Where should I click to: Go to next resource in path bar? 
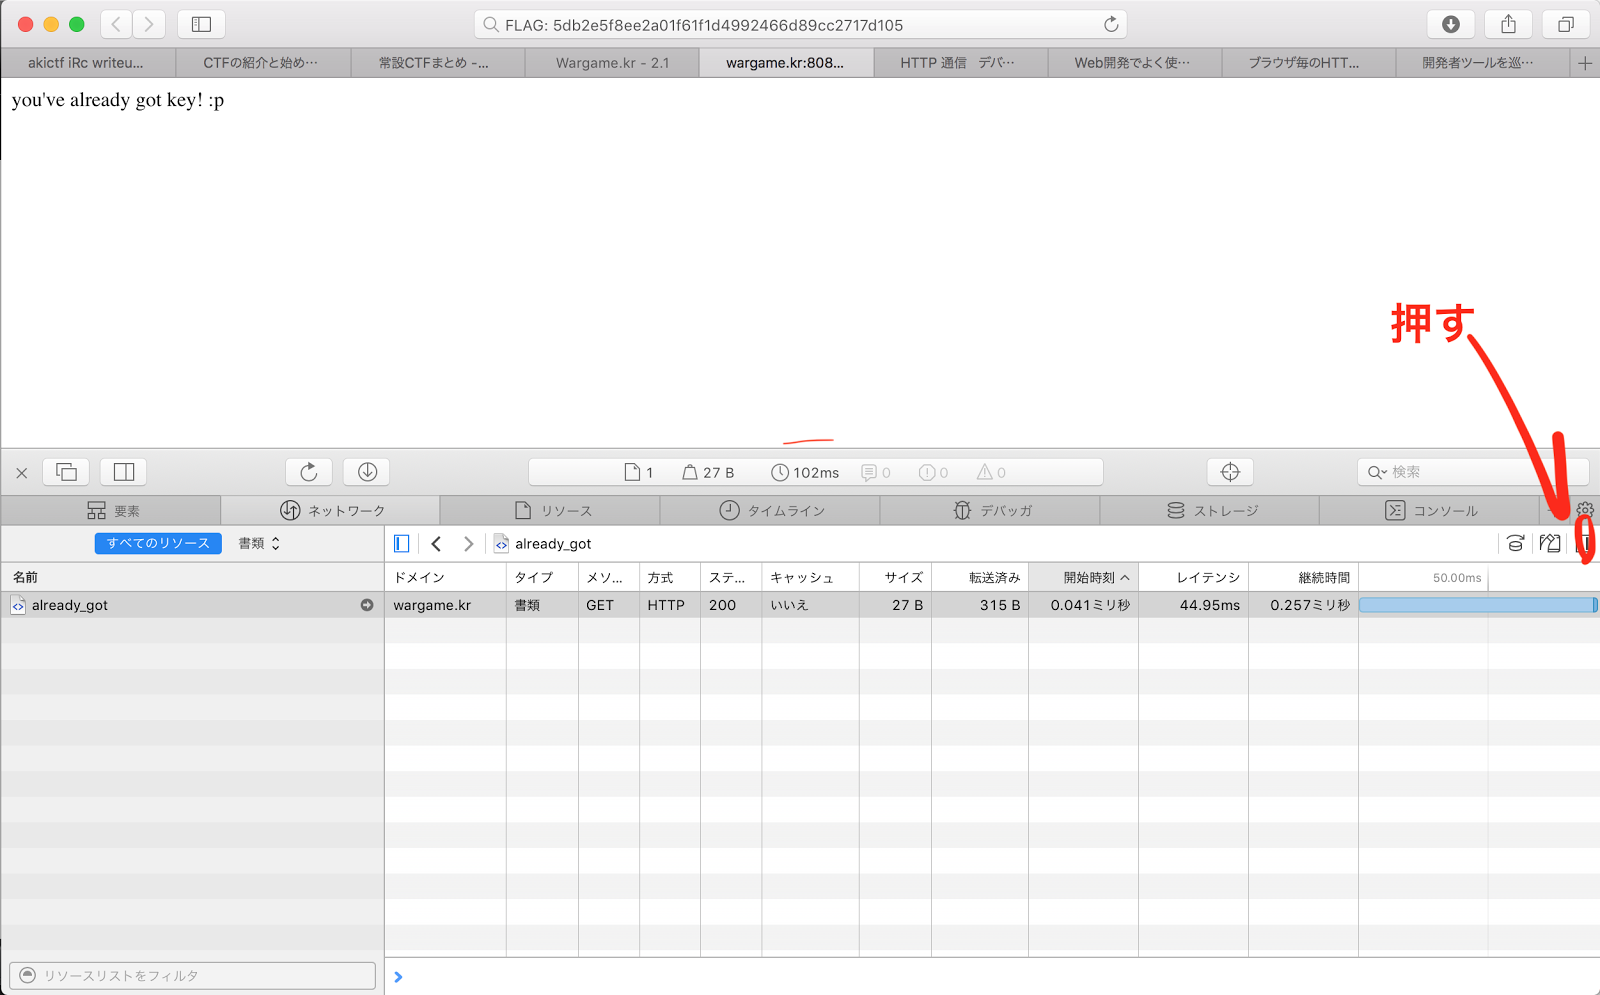468,543
